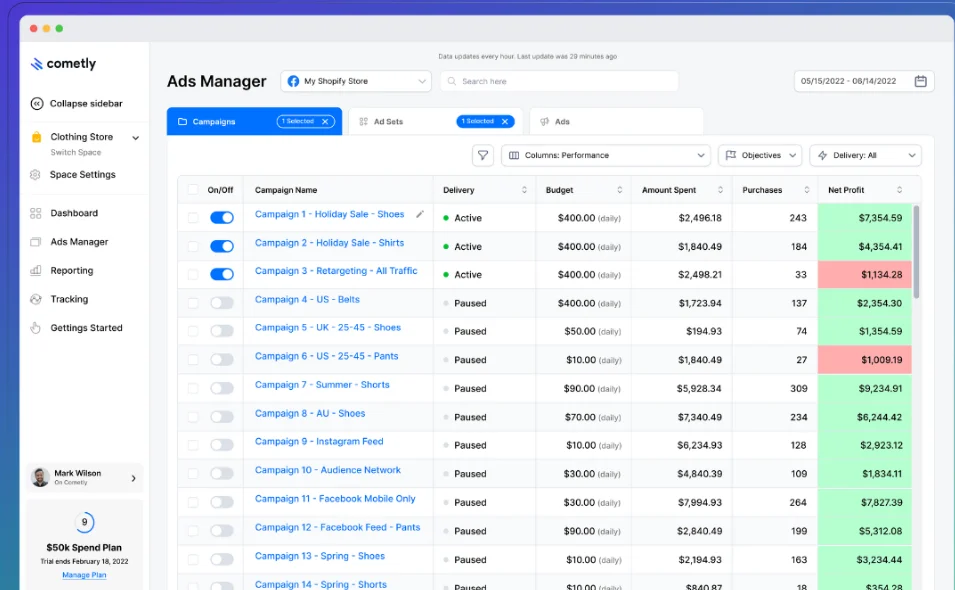
Task: Open the date range picker field
Action: [864, 81]
